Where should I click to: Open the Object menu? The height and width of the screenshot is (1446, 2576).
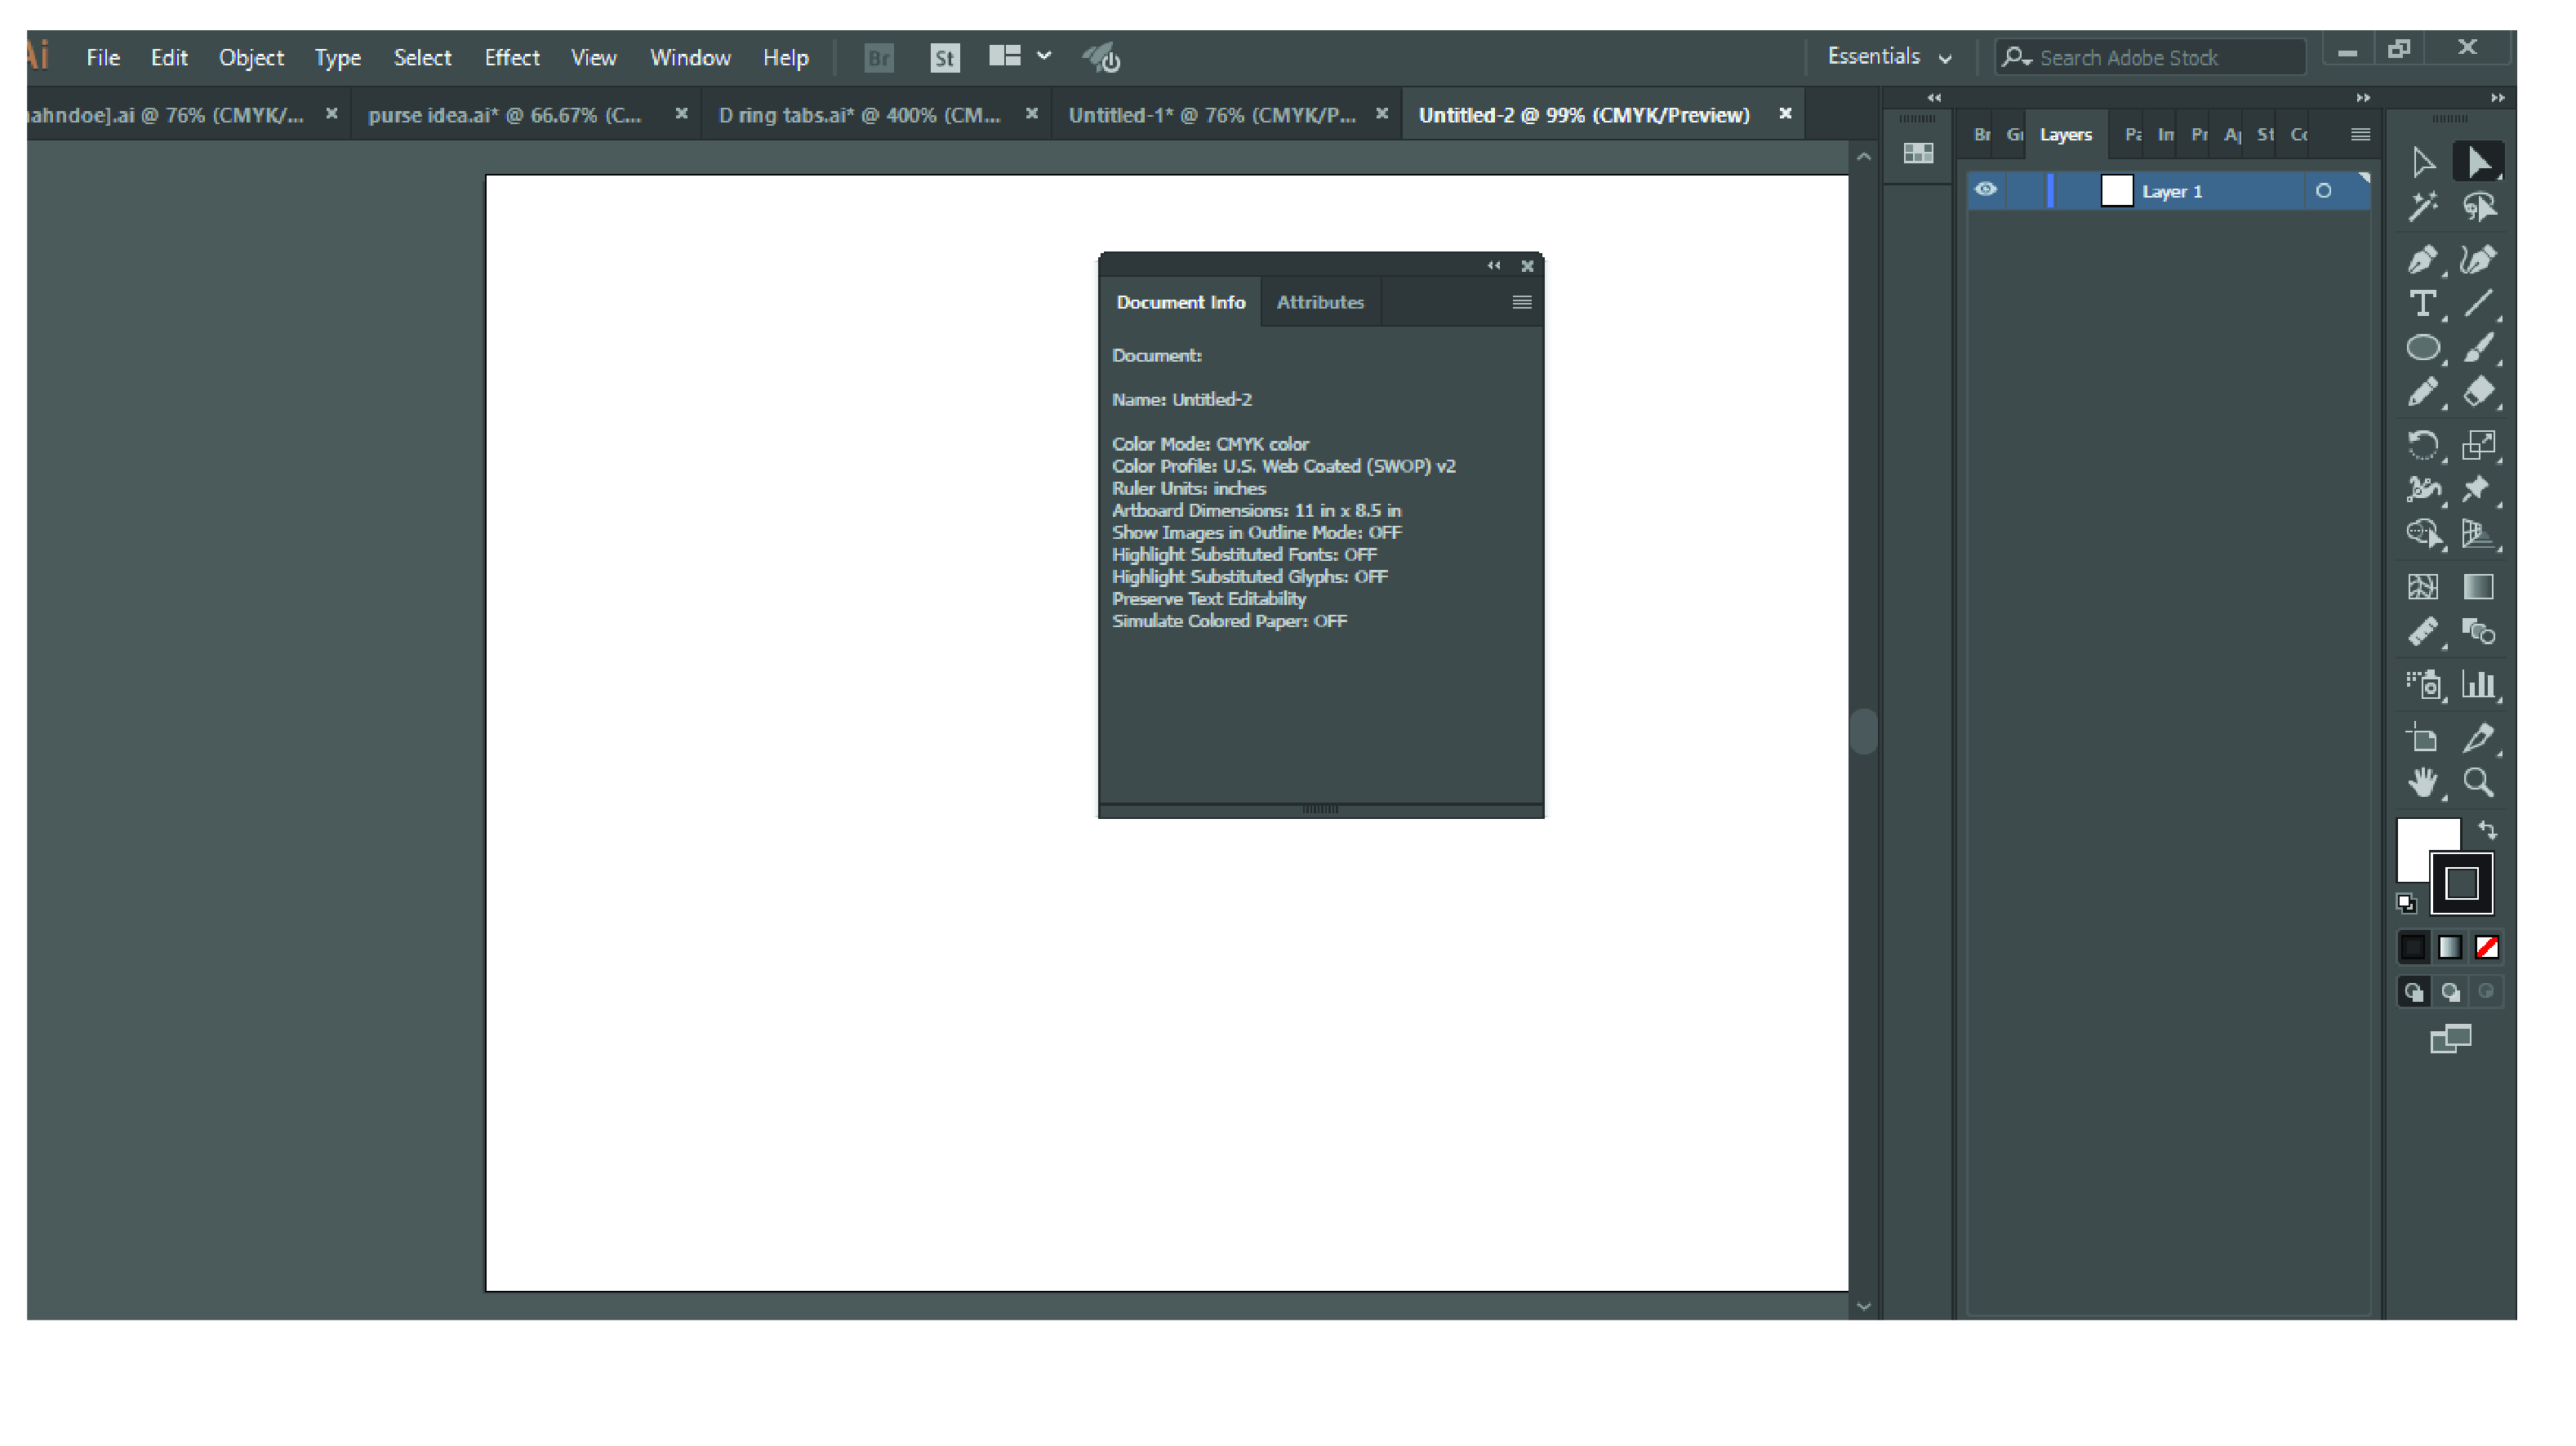point(251,57)
